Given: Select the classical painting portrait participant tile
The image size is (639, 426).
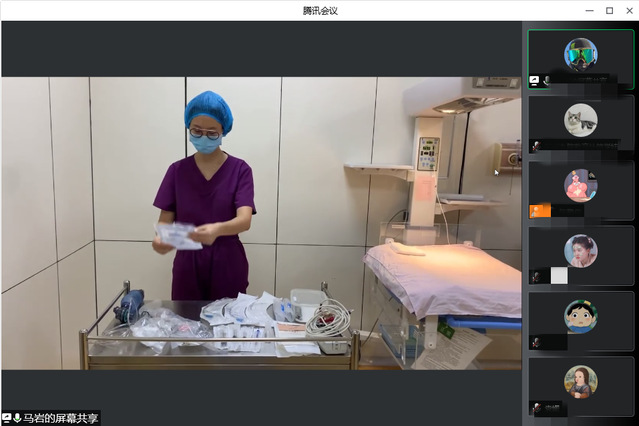Looking at the screenshot, I should 580,385.
